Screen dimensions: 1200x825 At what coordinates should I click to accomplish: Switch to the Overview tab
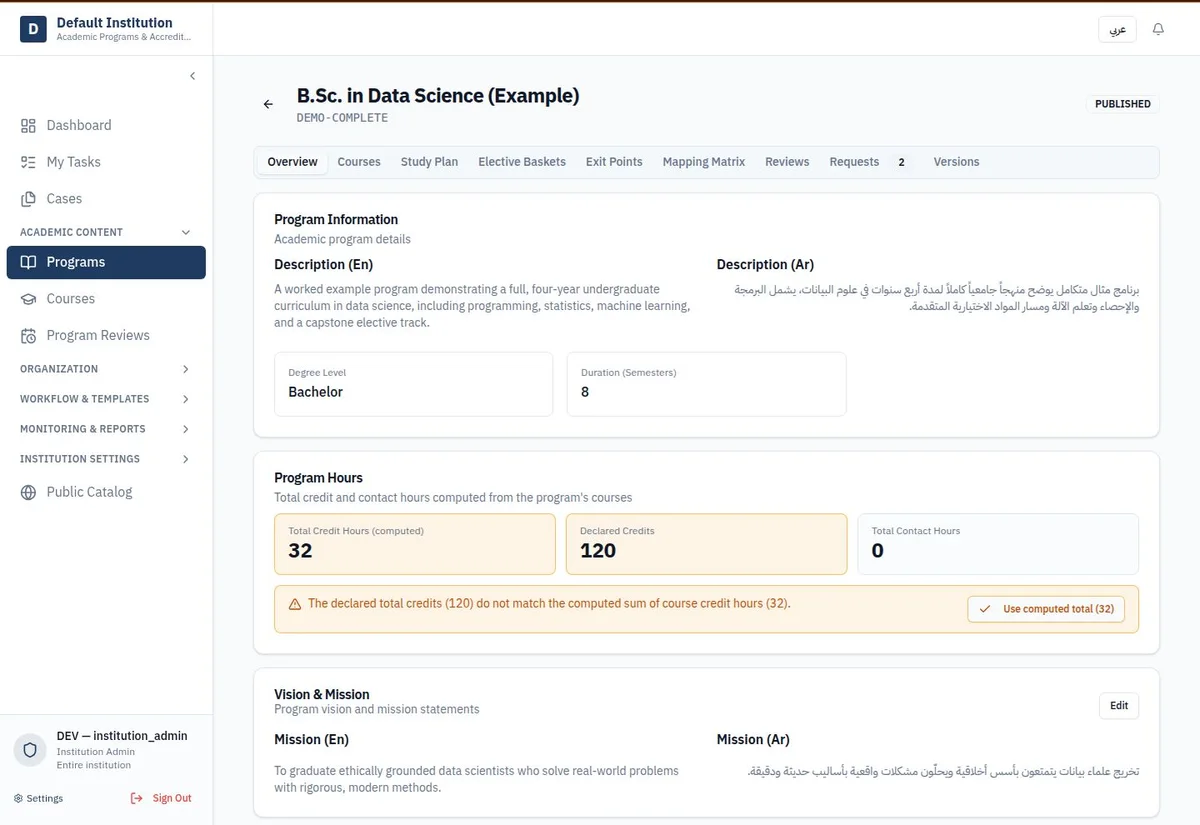(x=292, y=162)
